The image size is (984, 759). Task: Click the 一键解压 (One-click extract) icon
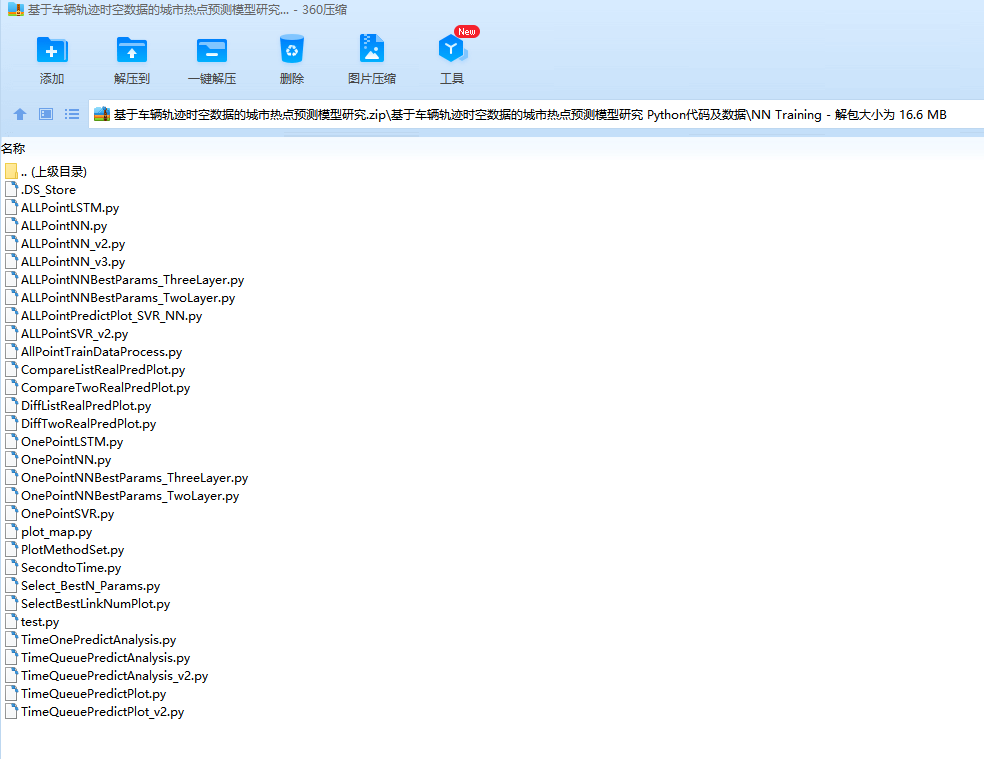[211, 50]
